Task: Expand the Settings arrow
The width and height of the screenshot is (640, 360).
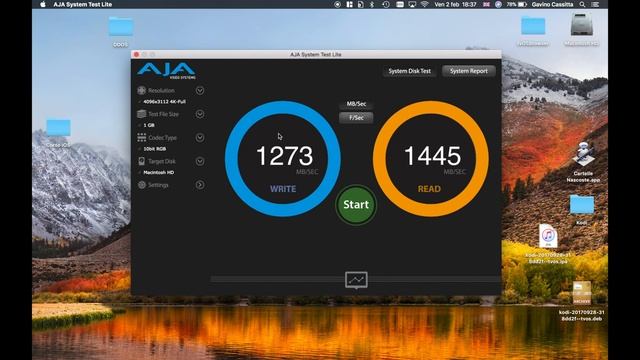Action: point(200,185)
